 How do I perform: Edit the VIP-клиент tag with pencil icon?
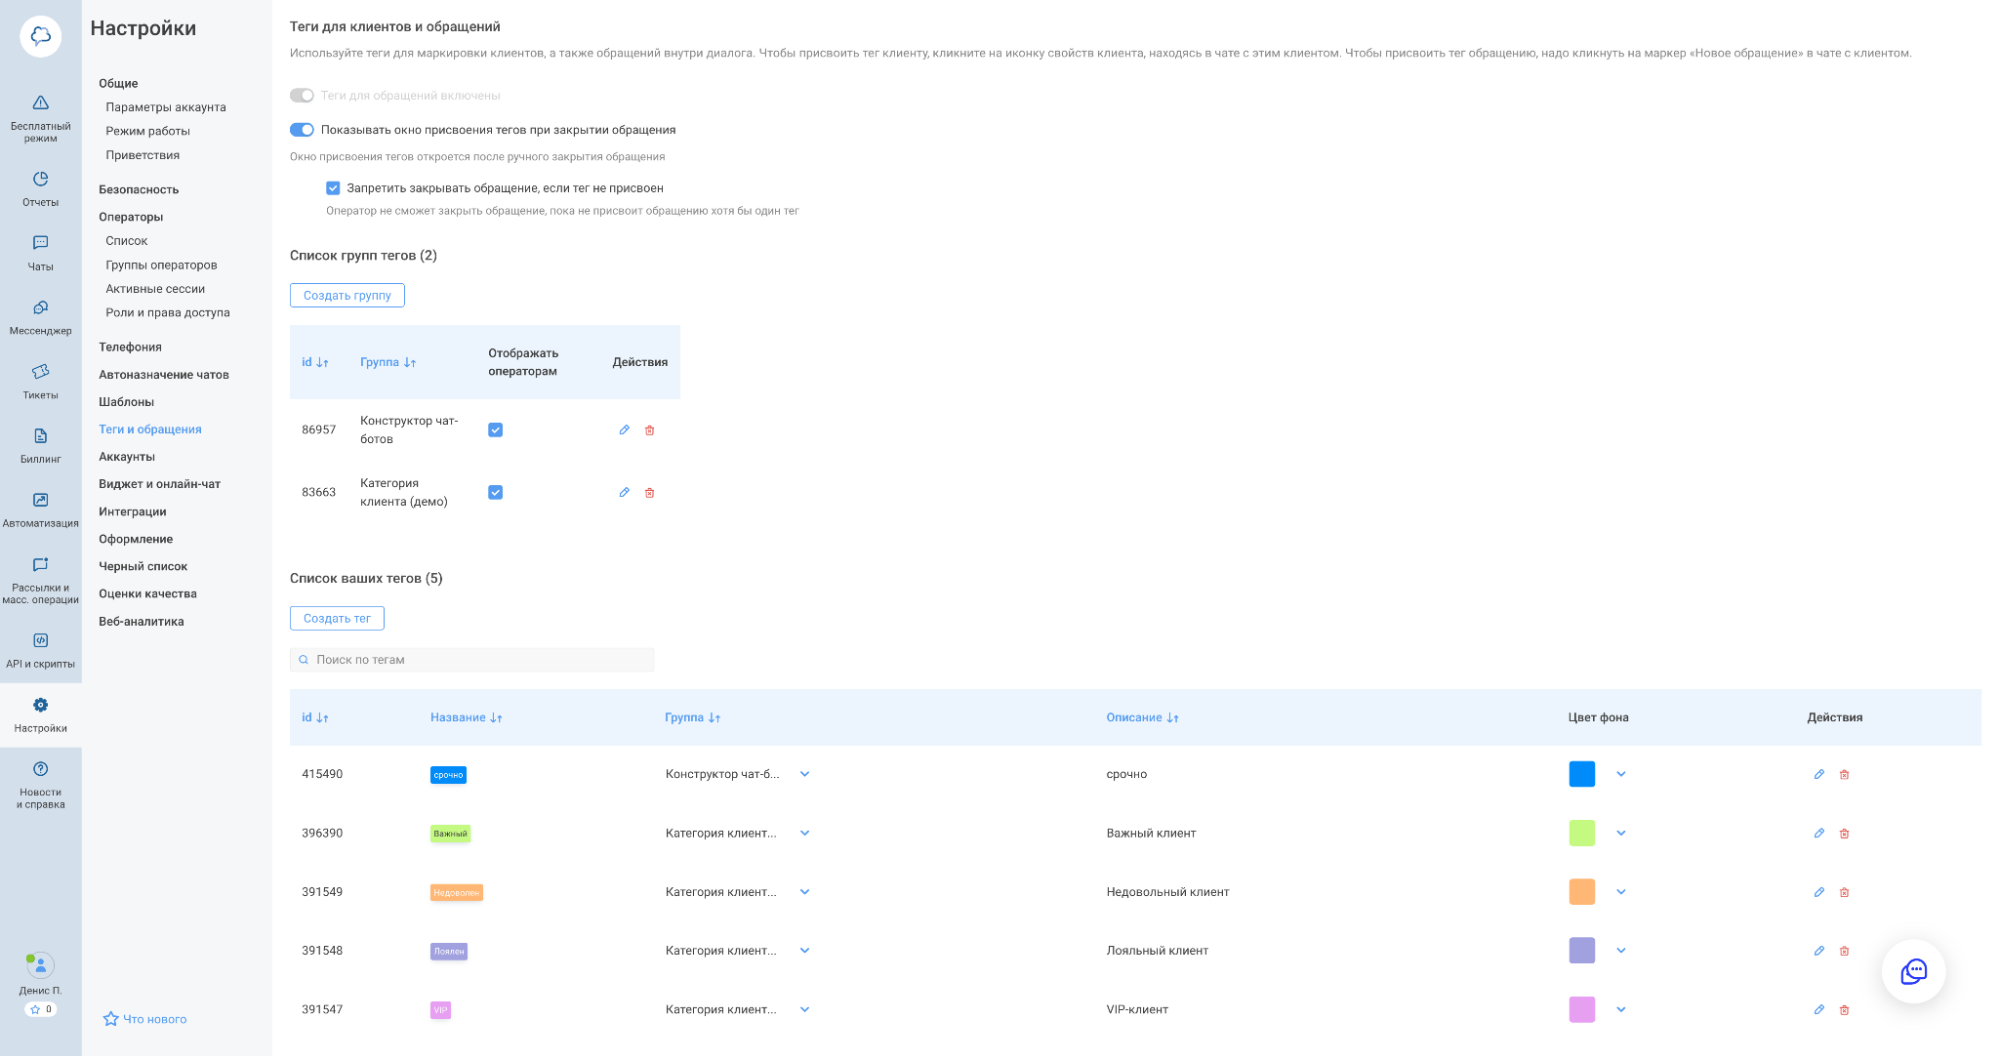1819,1010
